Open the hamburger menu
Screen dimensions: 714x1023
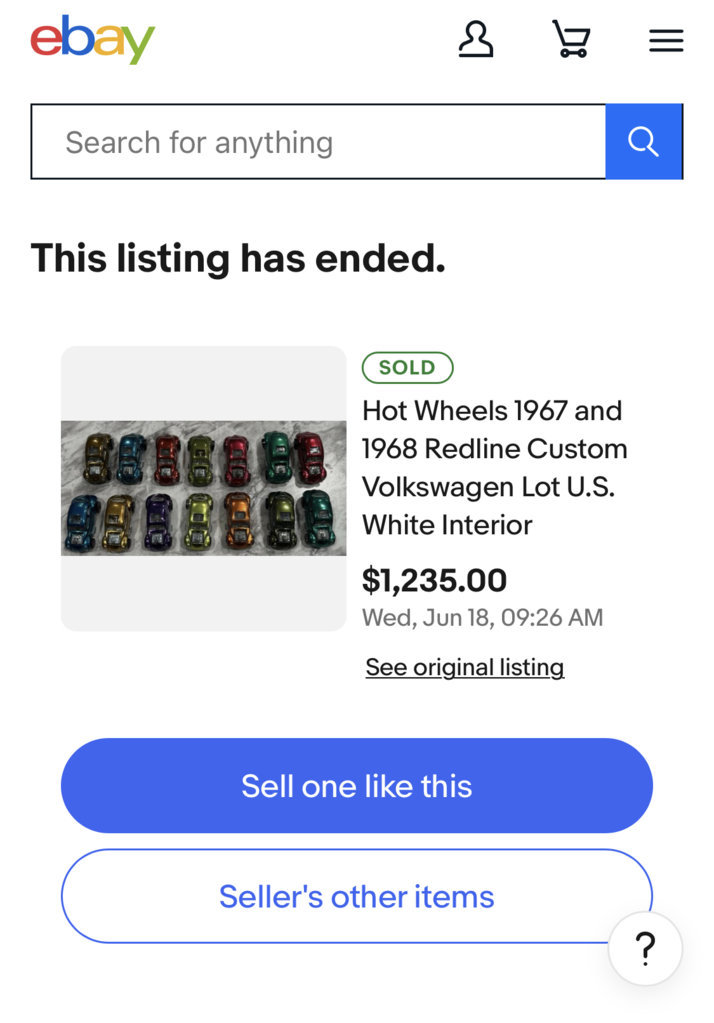(x=666, y=40)
